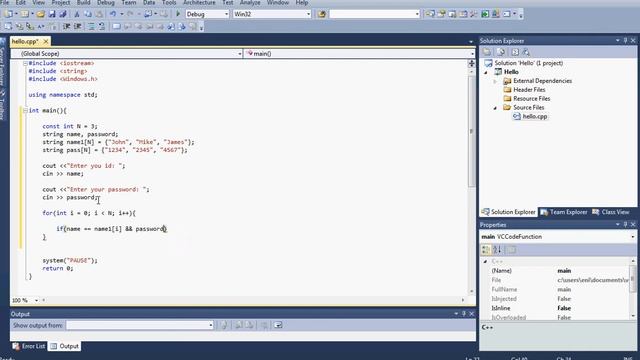Open the Analyze menu

[250, 2]
